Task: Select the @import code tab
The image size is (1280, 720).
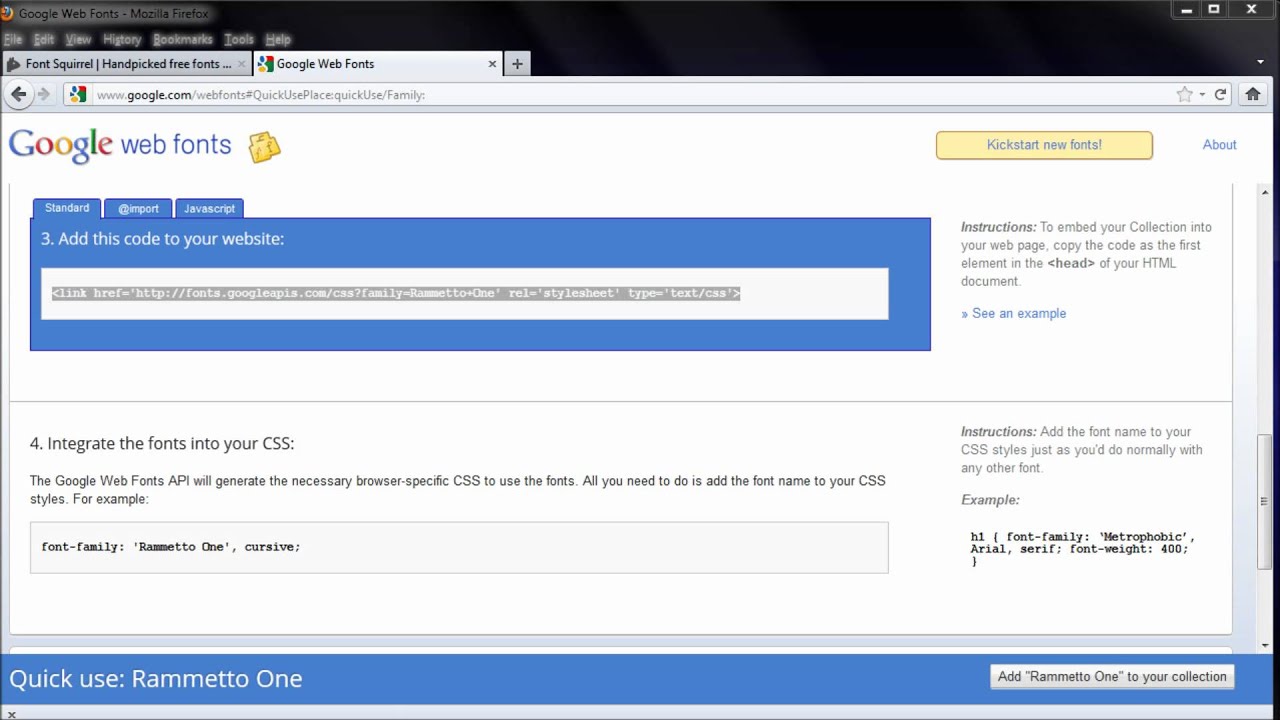Action: click(138, 208)
